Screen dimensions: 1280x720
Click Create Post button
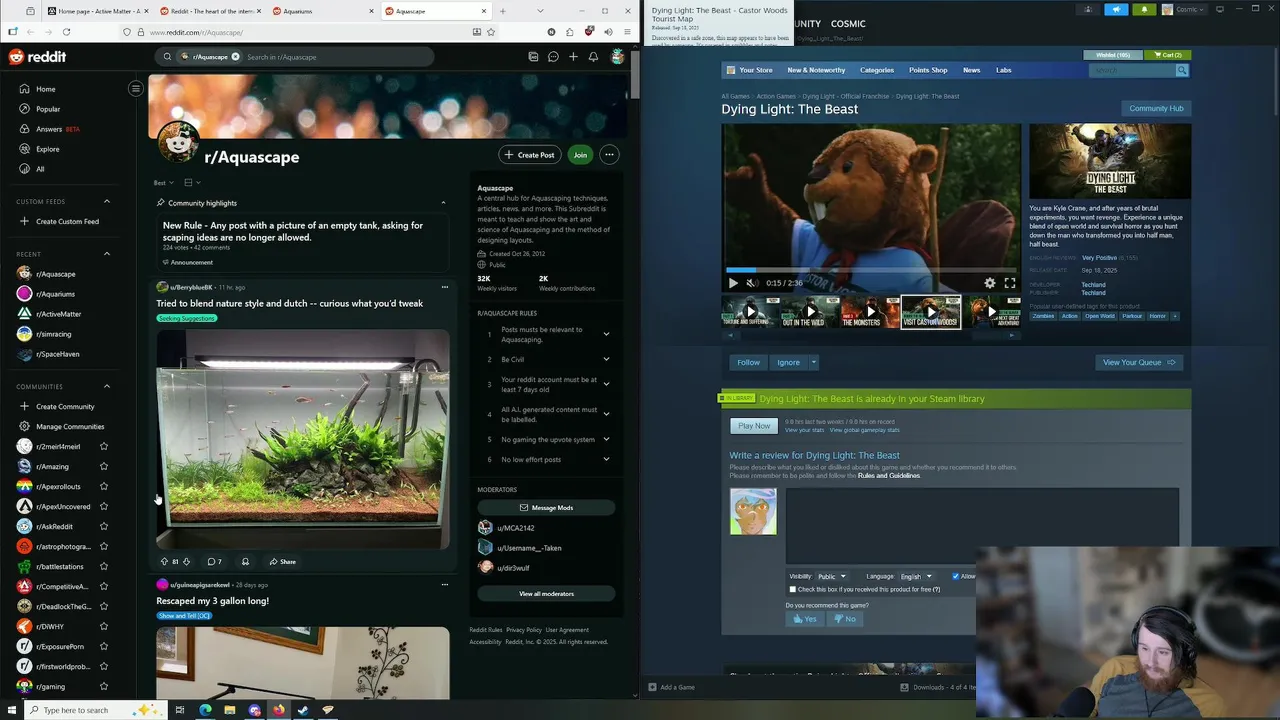click(529, 155)
